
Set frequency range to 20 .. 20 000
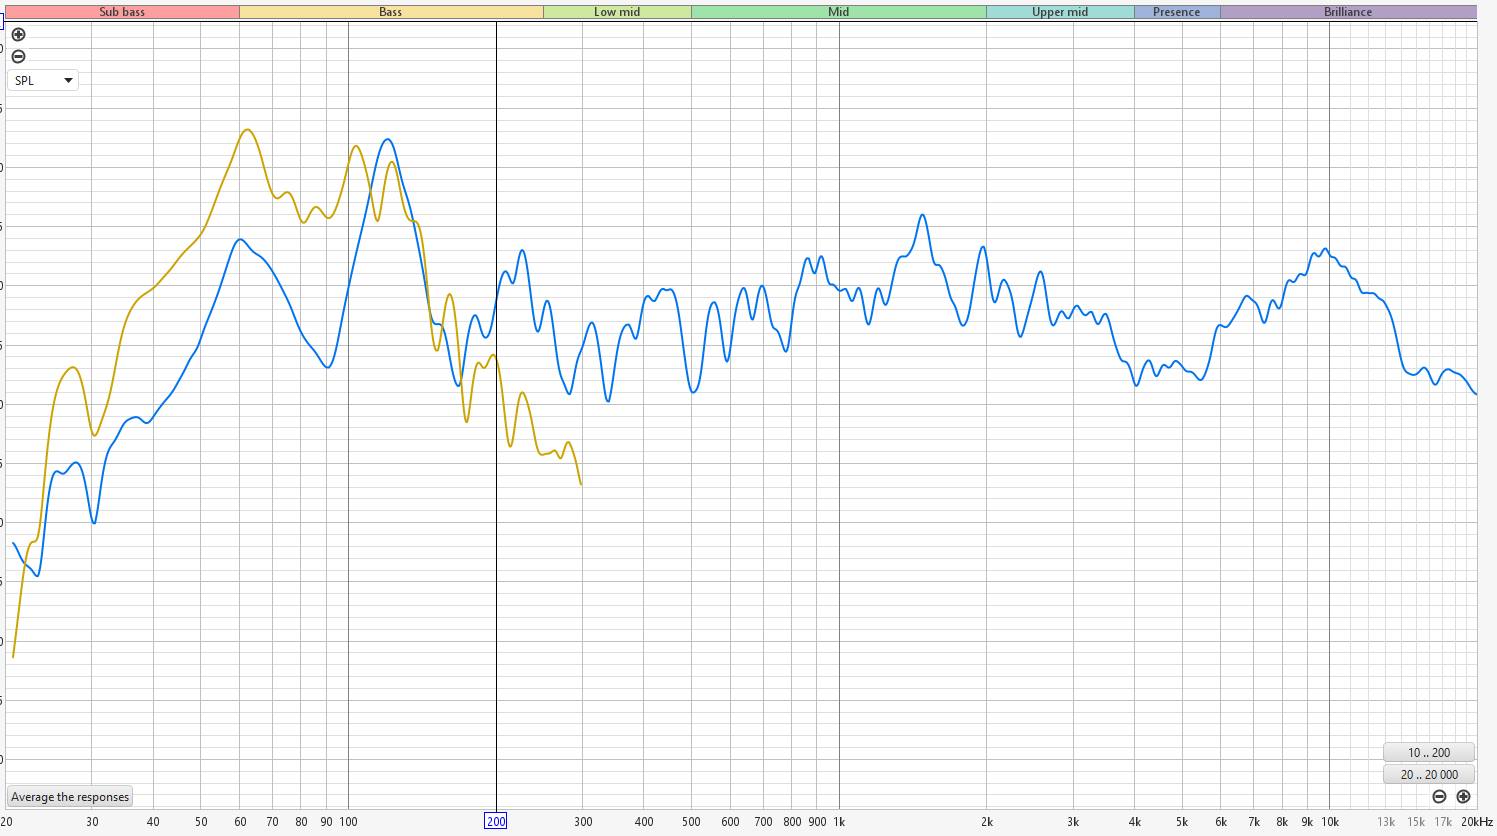(x=1428, y=775)
